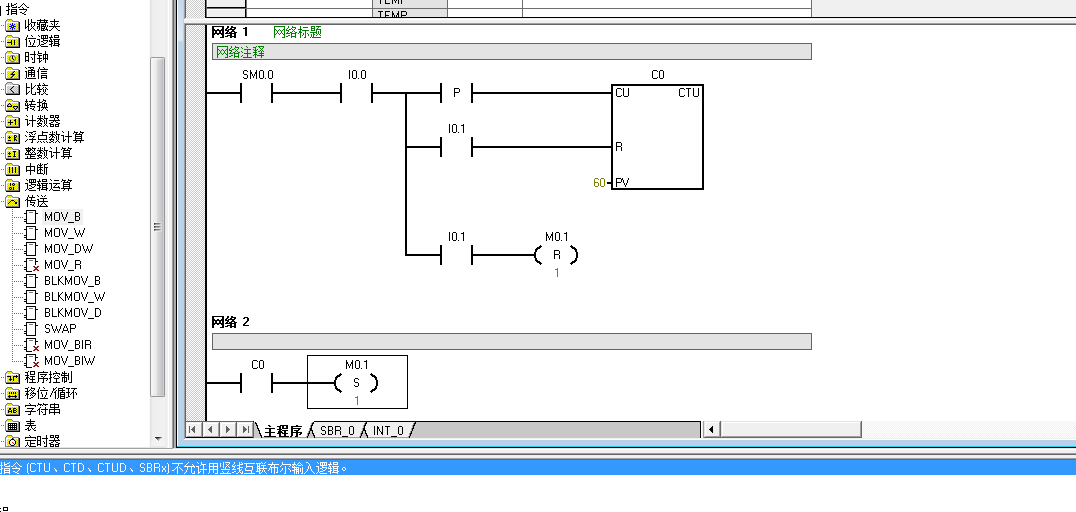Click the SM0.0 contact
The height and width of the screenshot is (512, 1076).
click(x=257, y=94)
